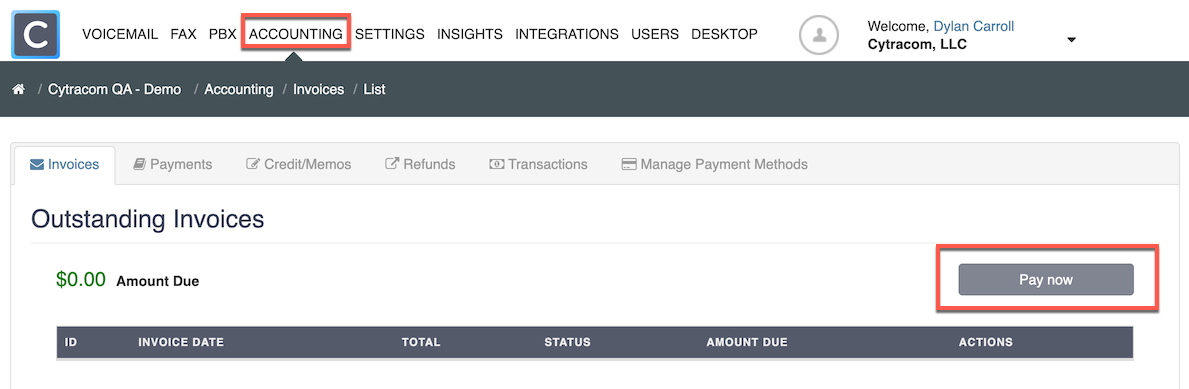
Task: Click Cytracom QA - Demo breadcrumb link
Action: click(x=115, y=89)
